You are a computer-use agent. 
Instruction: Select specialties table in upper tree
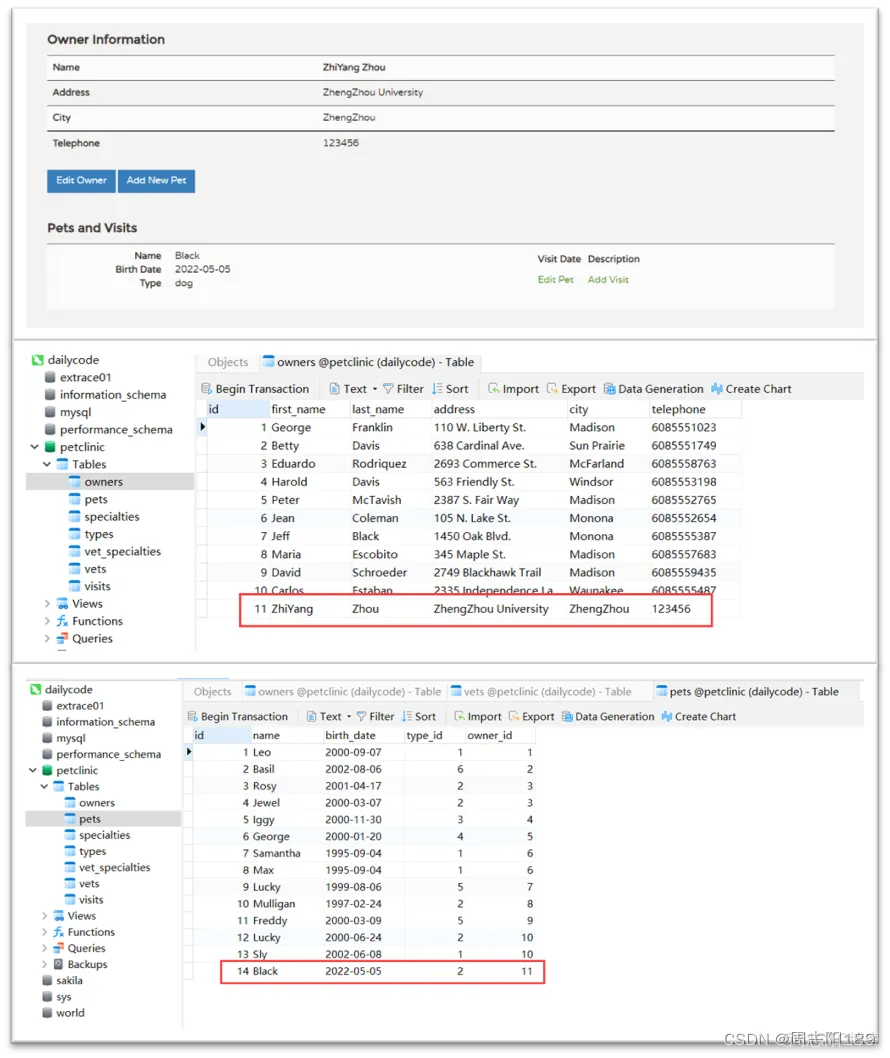(104, 517)
